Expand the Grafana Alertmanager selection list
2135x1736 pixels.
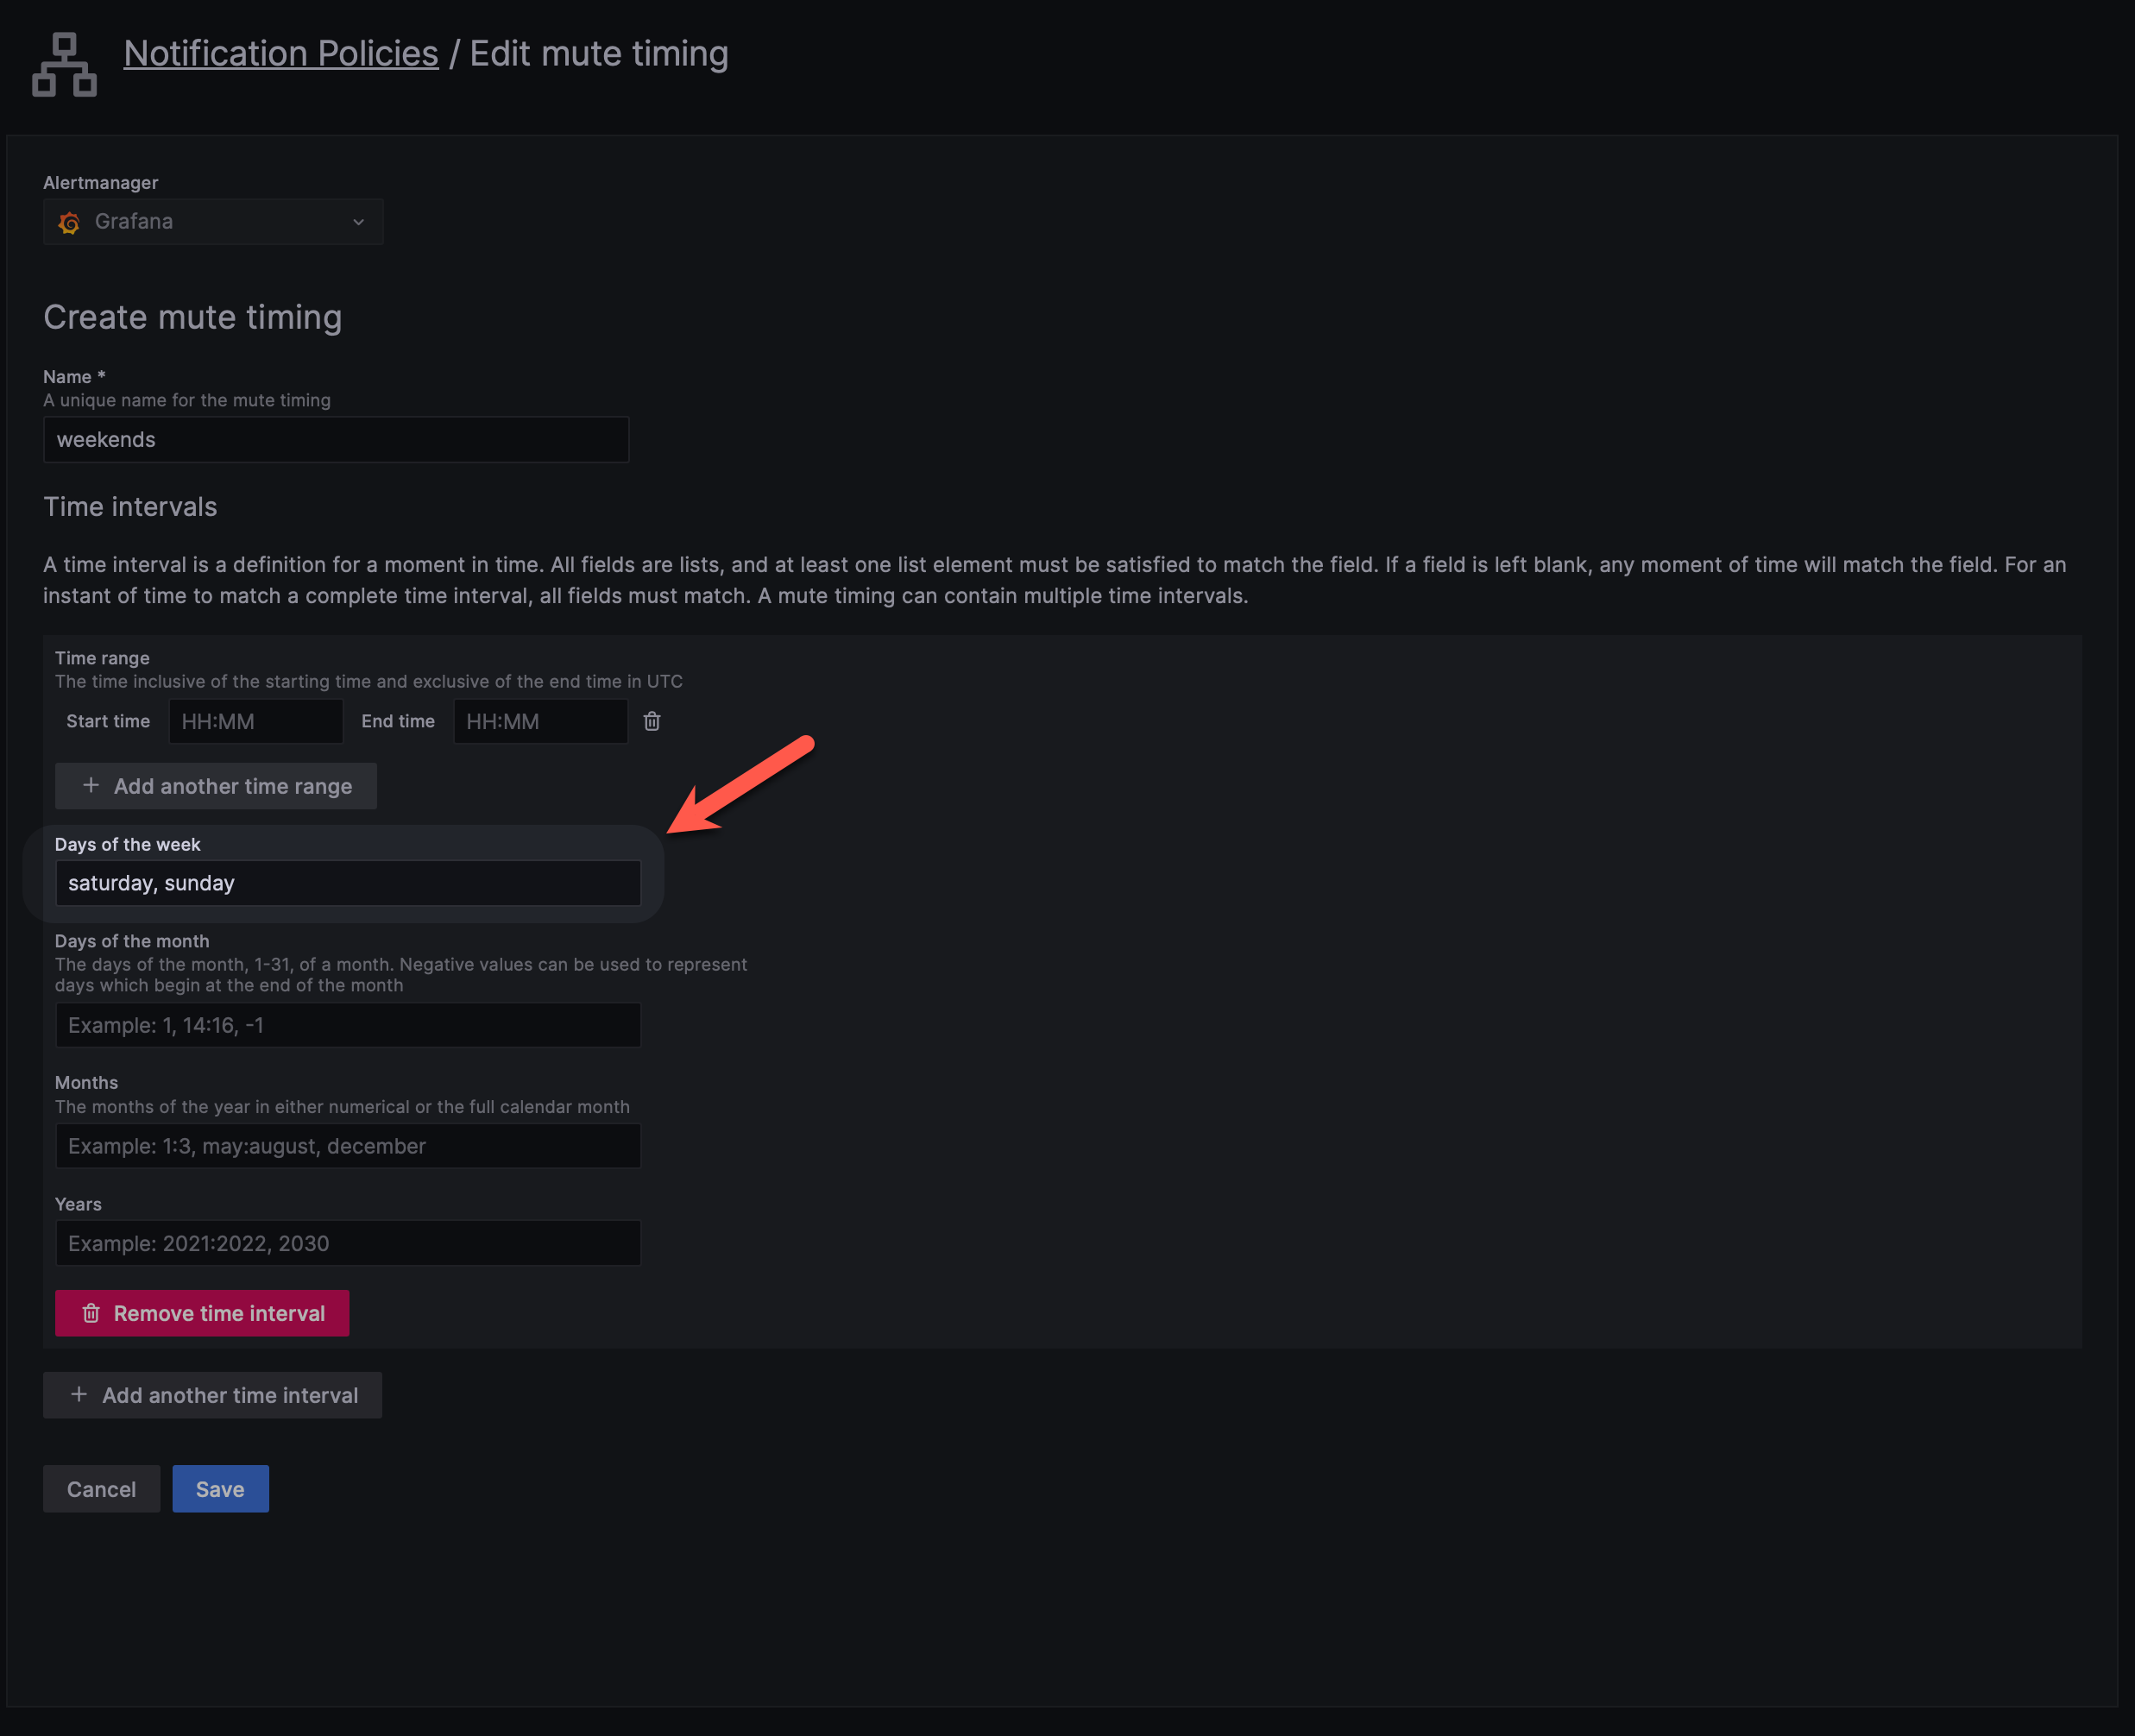[x=213, y=222]
